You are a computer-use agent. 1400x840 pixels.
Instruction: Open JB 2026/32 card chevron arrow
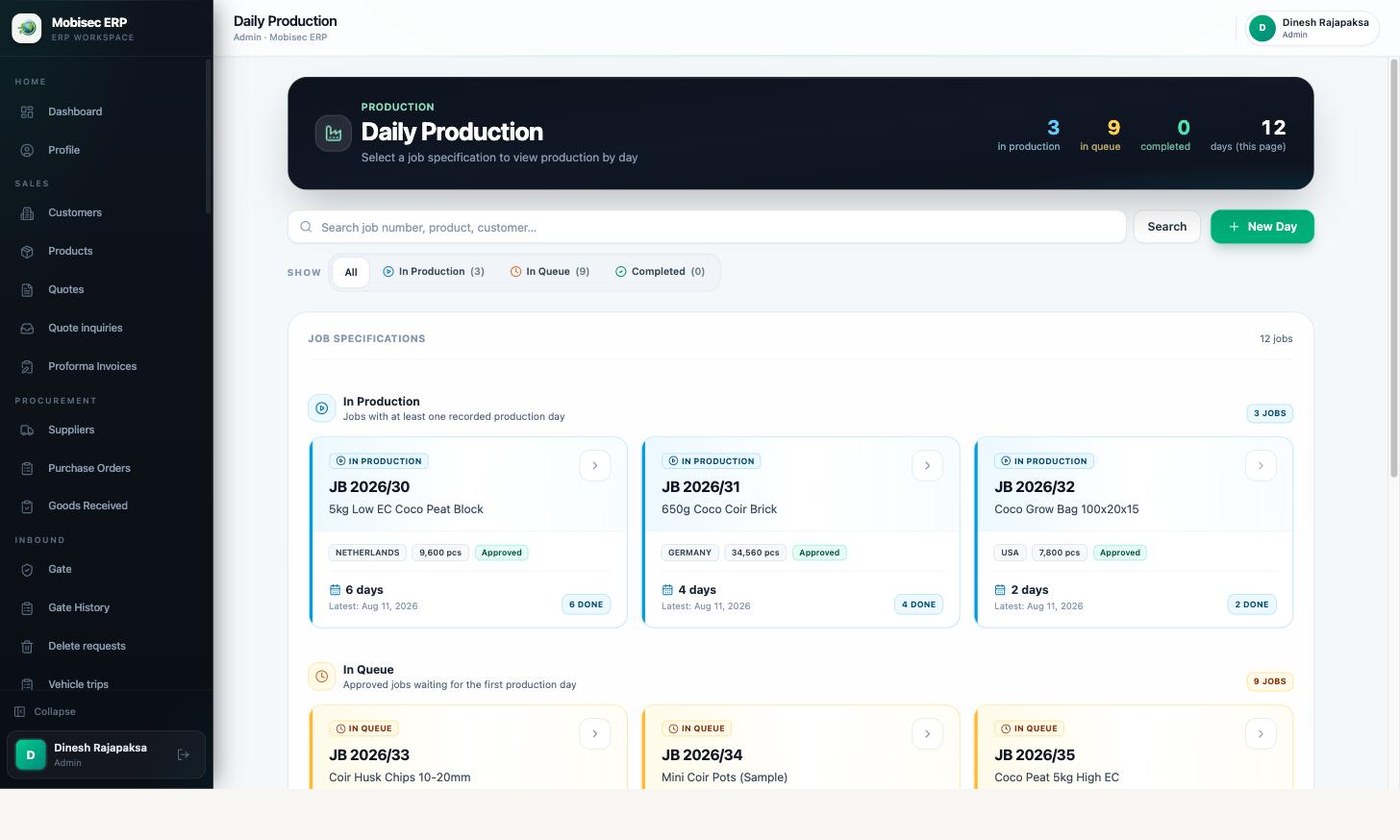1260,466
